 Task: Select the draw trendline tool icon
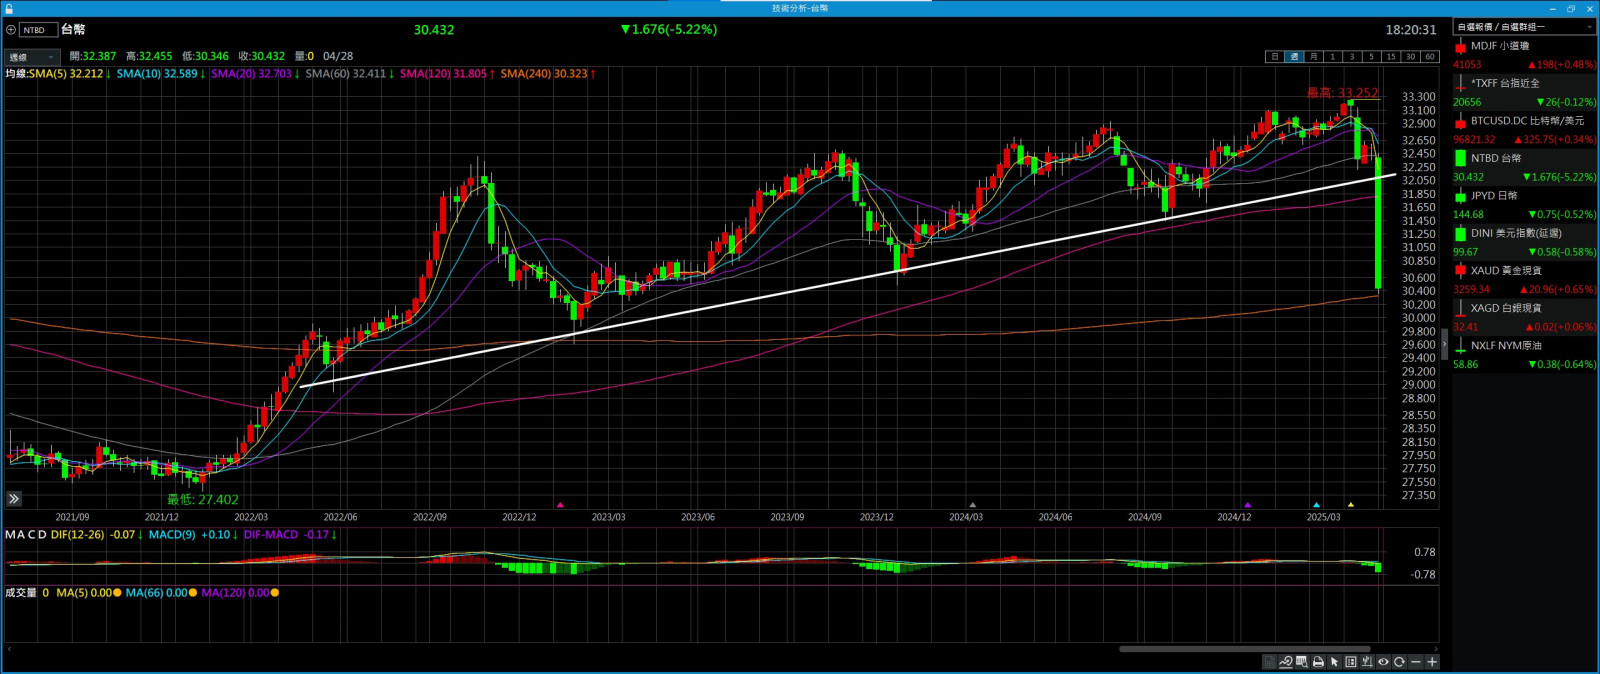pyautogui.click(x=1286, y=662)
